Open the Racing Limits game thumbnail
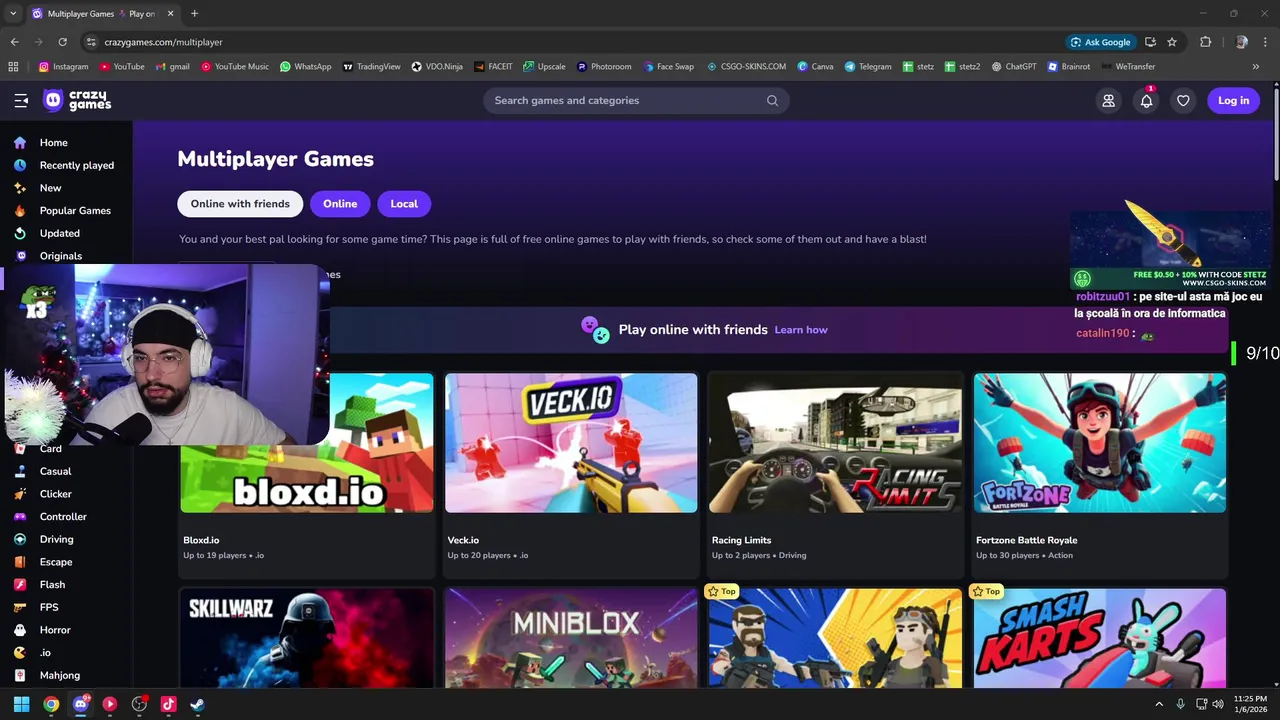The width and height of the screenshot is (1280, 720). coord(835,443)
